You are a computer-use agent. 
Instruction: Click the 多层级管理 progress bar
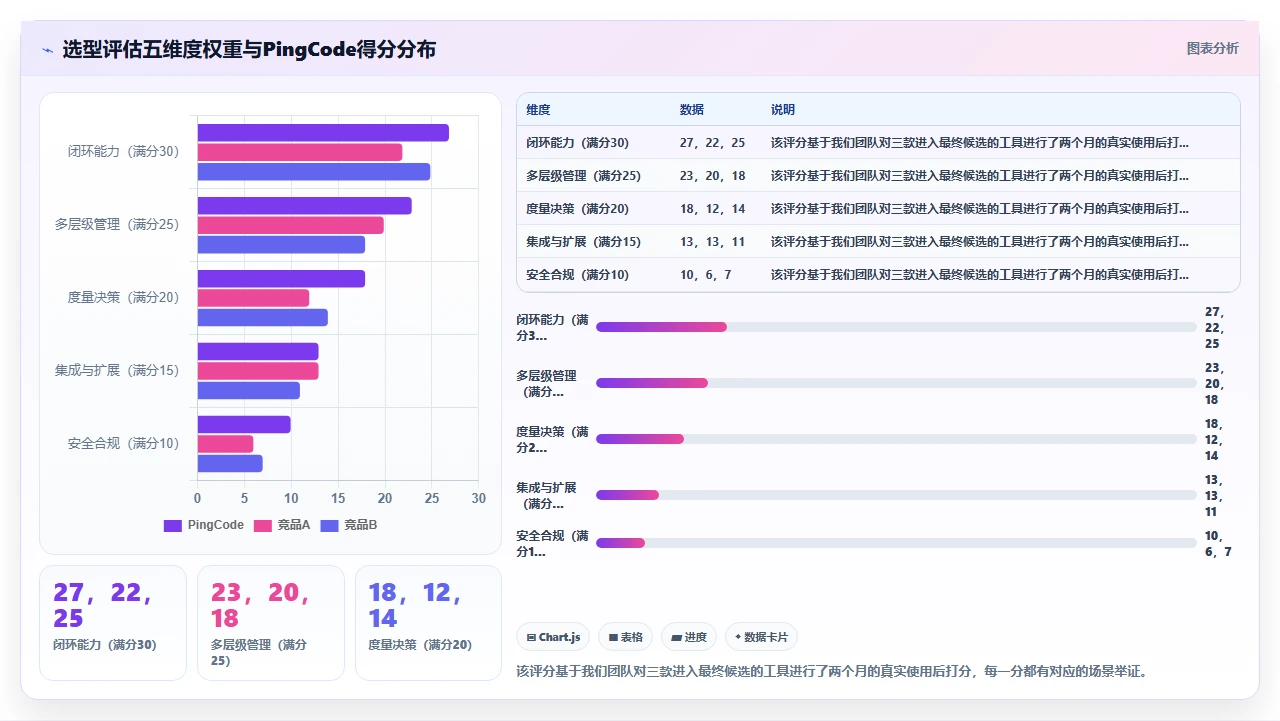(896, 383)
